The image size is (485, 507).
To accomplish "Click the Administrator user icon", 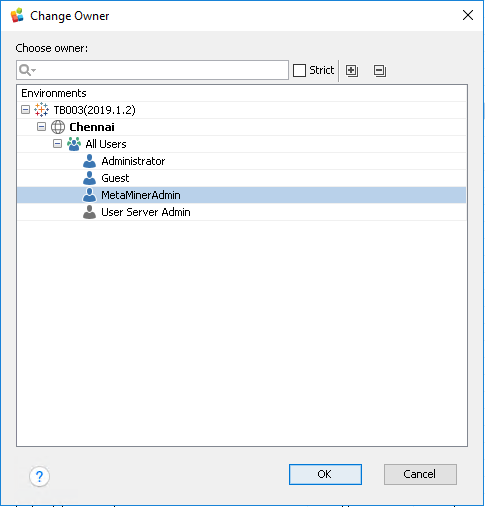I will (x=89, y=161).
